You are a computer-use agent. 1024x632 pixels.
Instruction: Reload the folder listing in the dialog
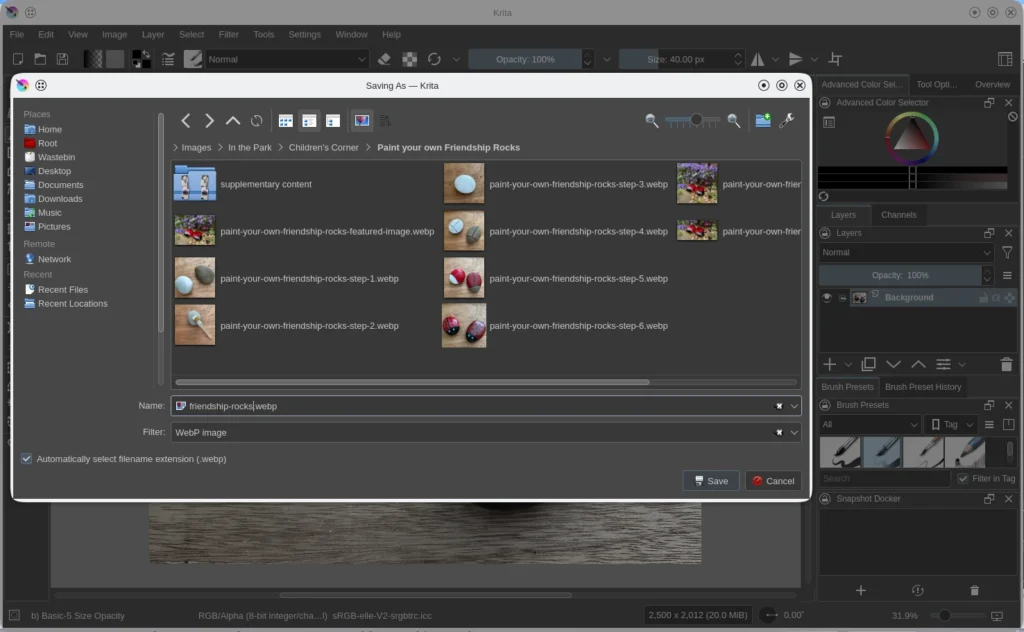tap(257, 121)
